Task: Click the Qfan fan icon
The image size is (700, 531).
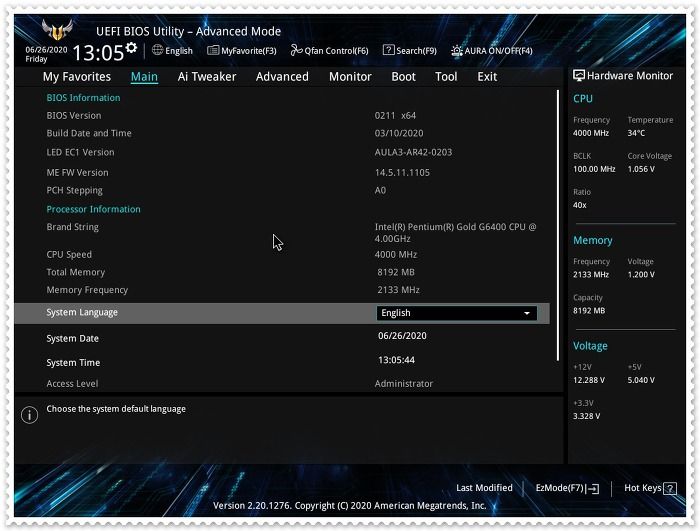Action: tap(296, 50)
